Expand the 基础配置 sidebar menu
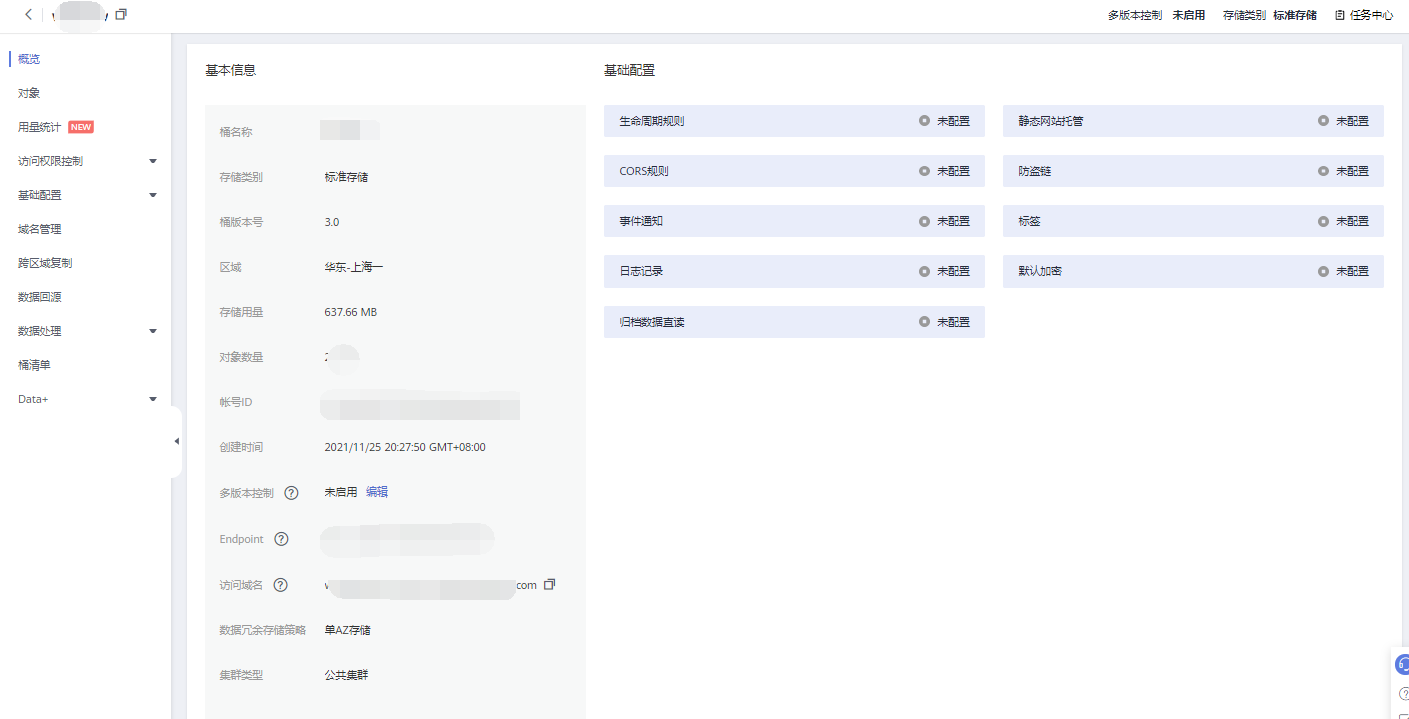The height and width of the screenshot is (719, 1409). point(153,195)
